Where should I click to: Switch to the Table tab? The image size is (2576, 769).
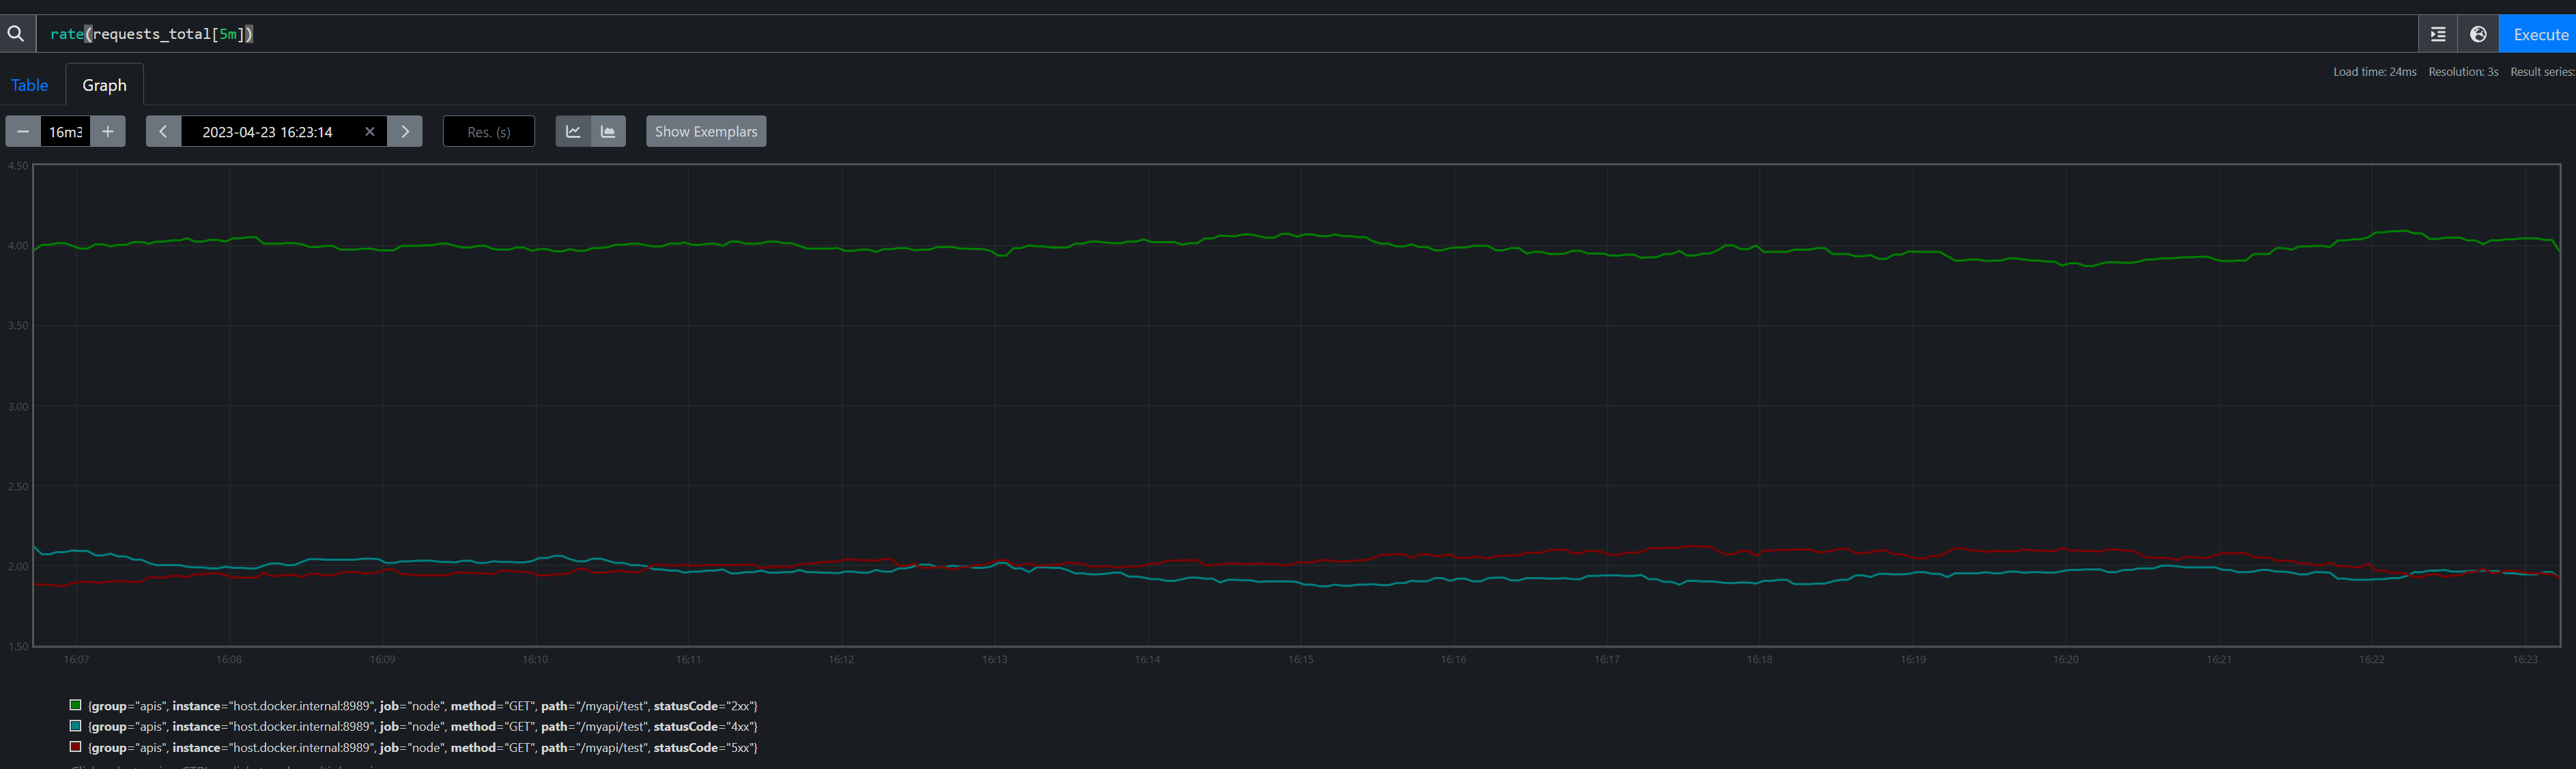tap(30, 85)
